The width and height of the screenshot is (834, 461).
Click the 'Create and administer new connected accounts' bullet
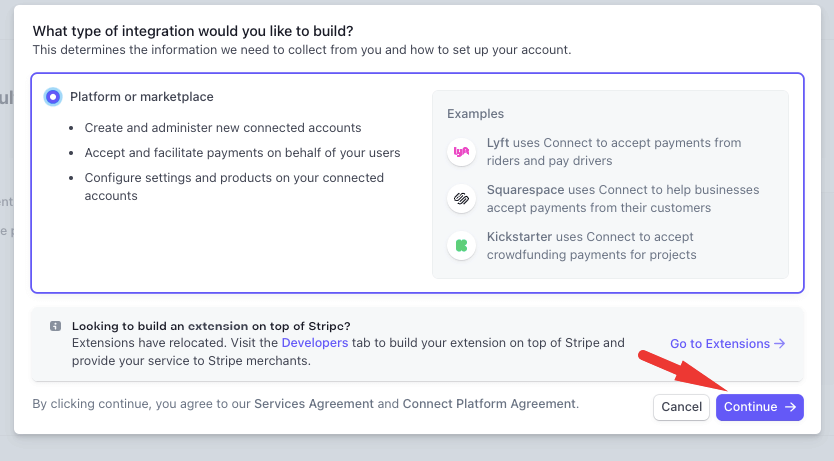[223, 128]
